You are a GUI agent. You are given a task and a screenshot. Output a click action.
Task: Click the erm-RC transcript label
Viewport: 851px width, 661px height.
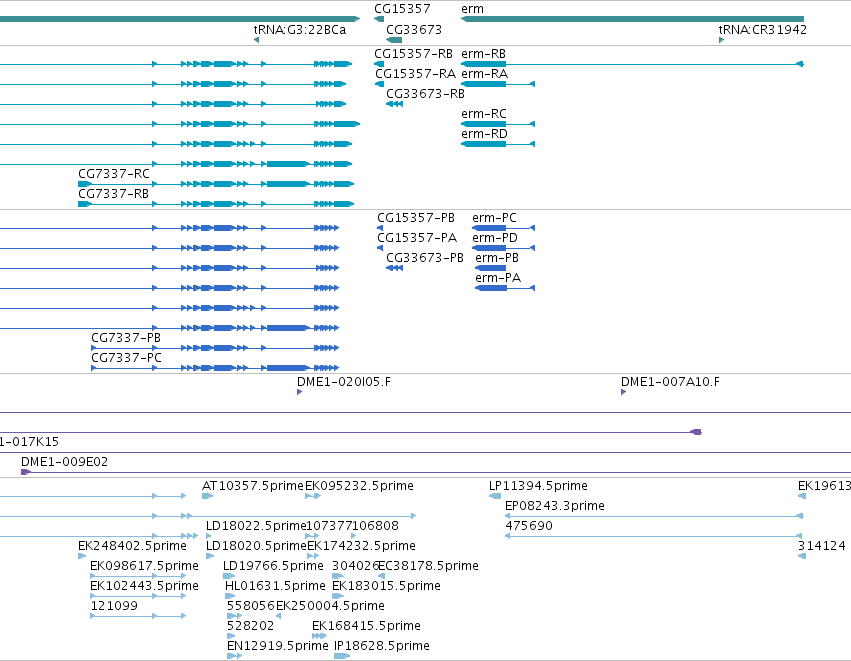[x=484, y=114]
